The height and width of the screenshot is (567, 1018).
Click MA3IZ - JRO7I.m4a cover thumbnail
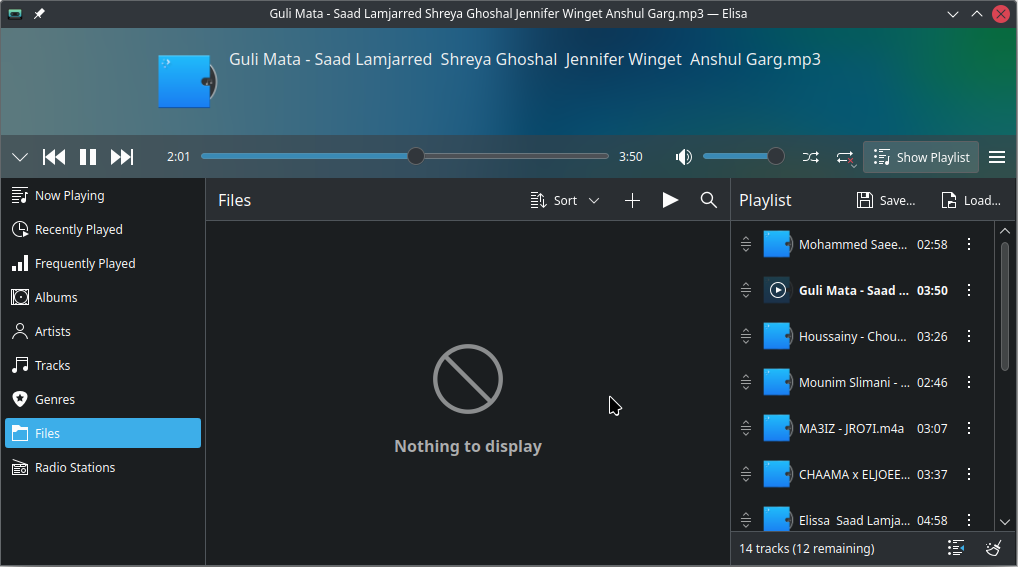pos(778,429)
